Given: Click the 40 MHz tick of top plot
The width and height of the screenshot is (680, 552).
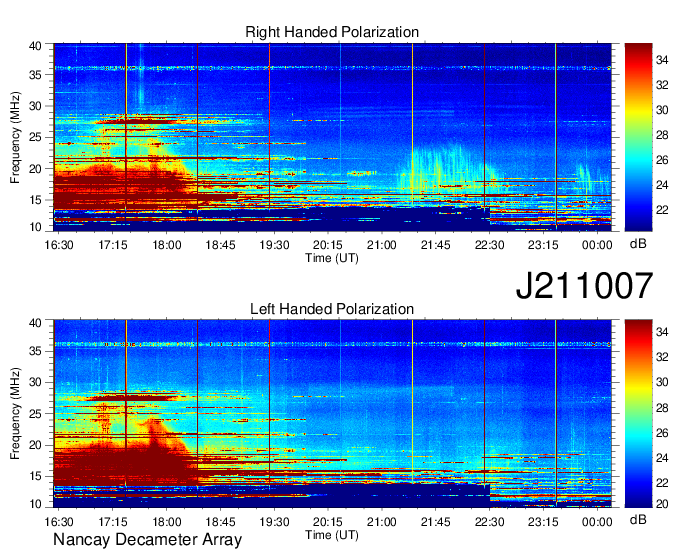Looking at the screenshot, I should (x=35, y=46).
